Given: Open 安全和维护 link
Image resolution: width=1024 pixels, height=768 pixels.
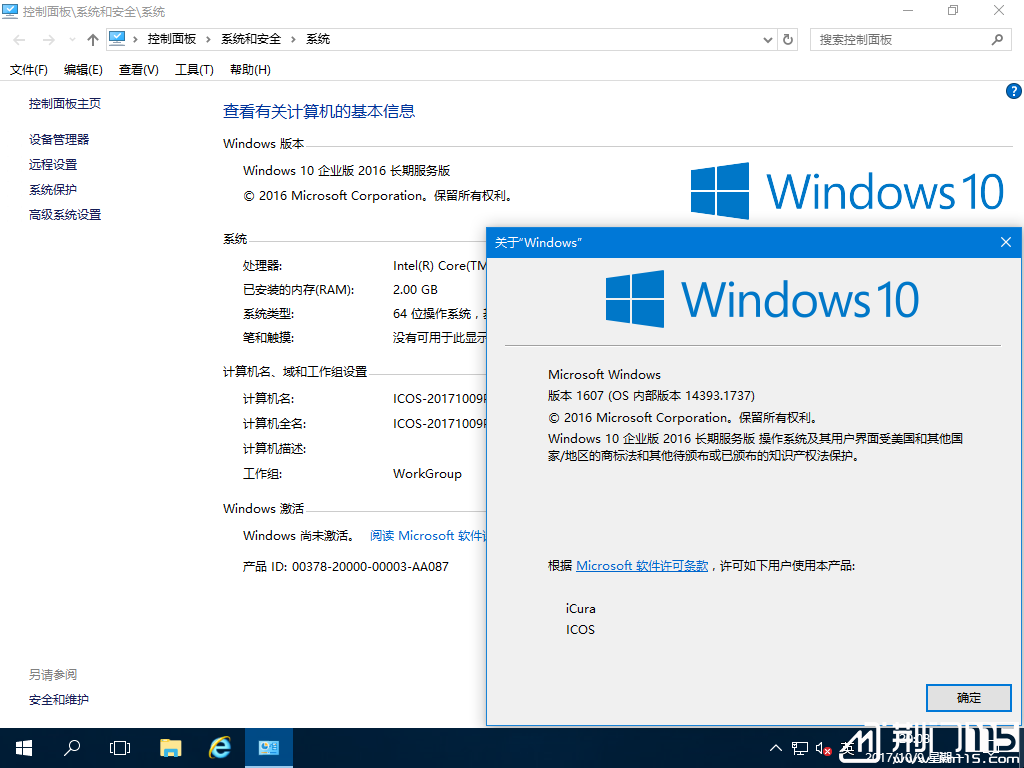Looking at the screenshot, I should [59, 699].
